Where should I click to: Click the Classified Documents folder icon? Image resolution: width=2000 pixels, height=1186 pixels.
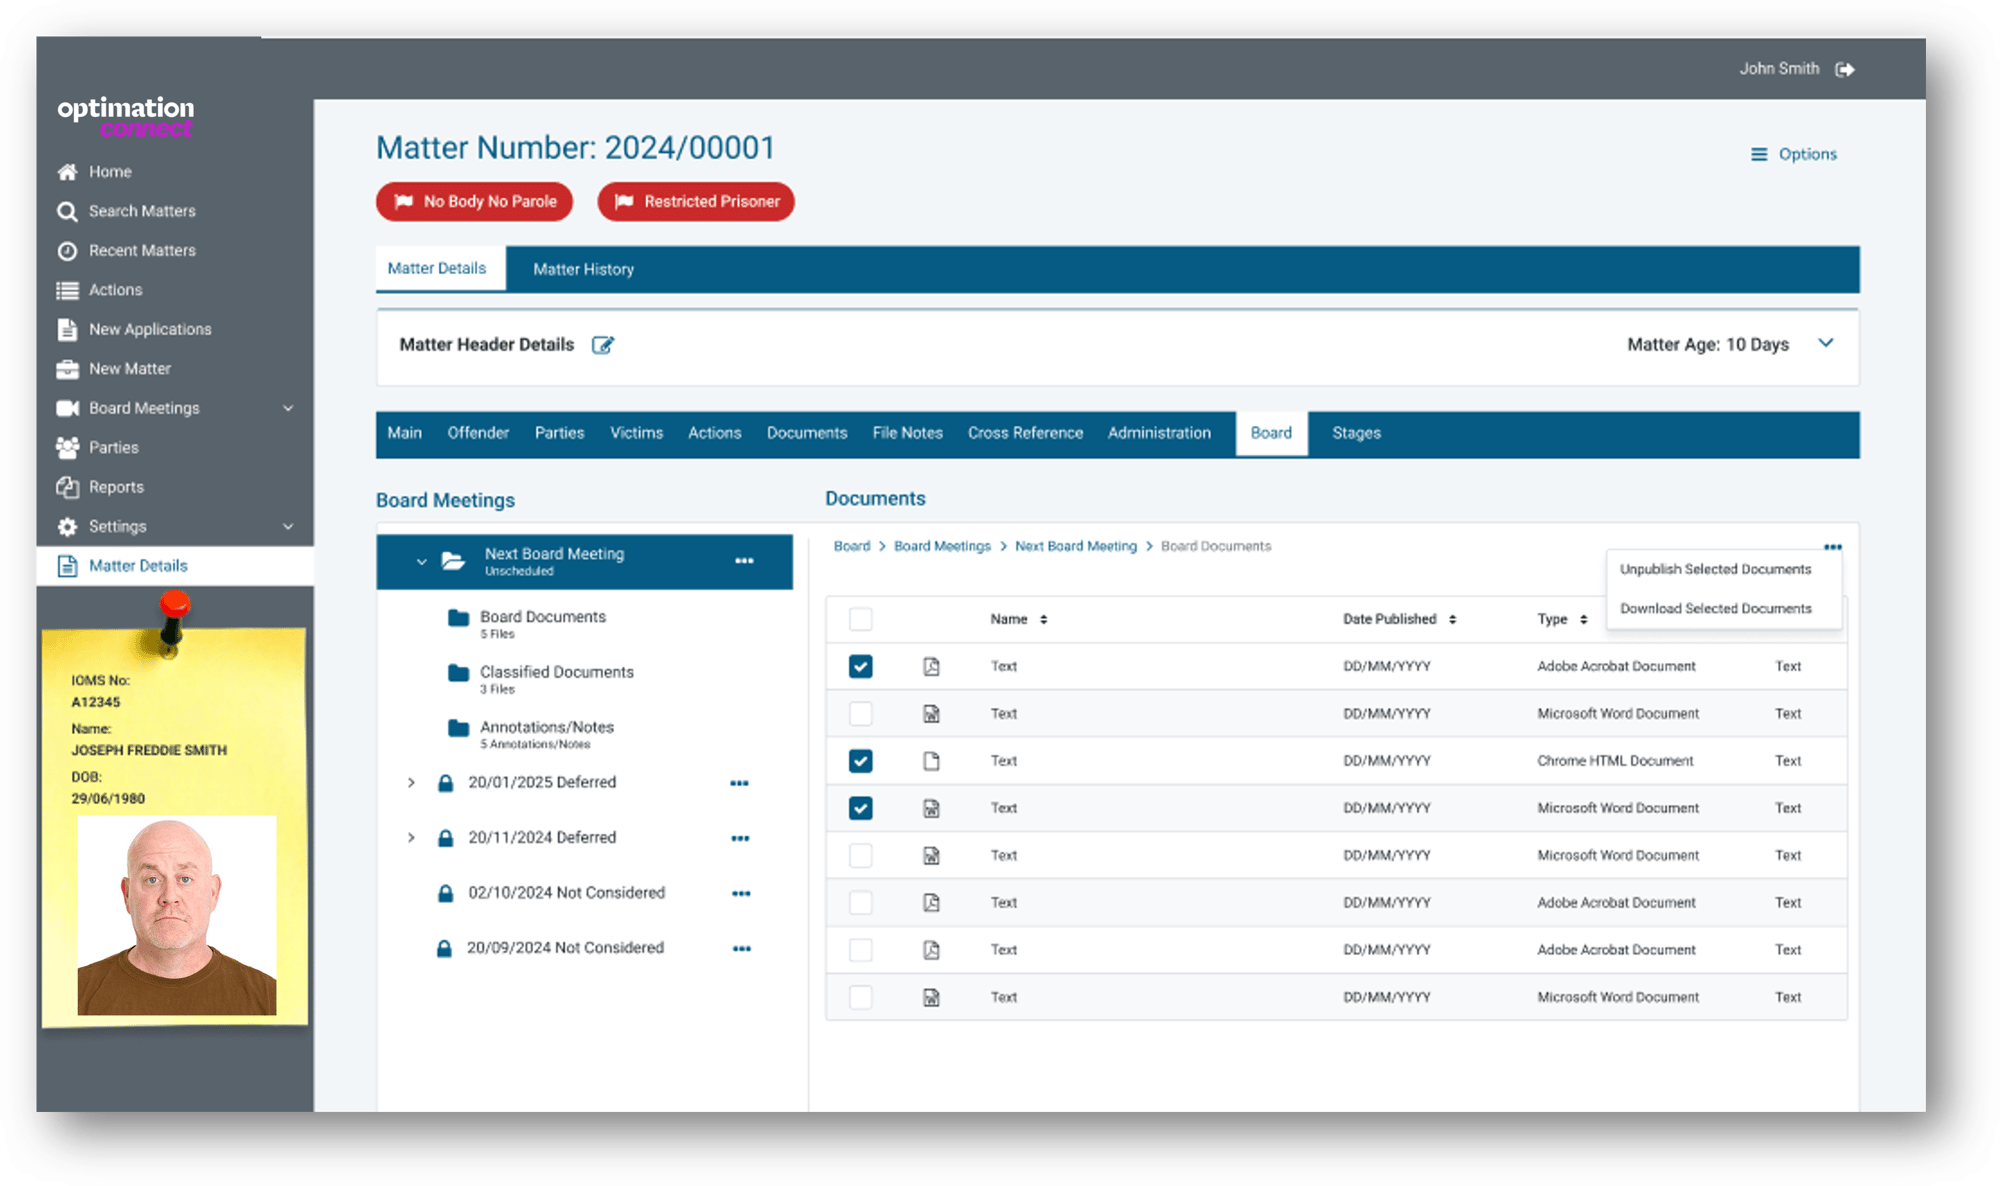[x=458, y=673]
